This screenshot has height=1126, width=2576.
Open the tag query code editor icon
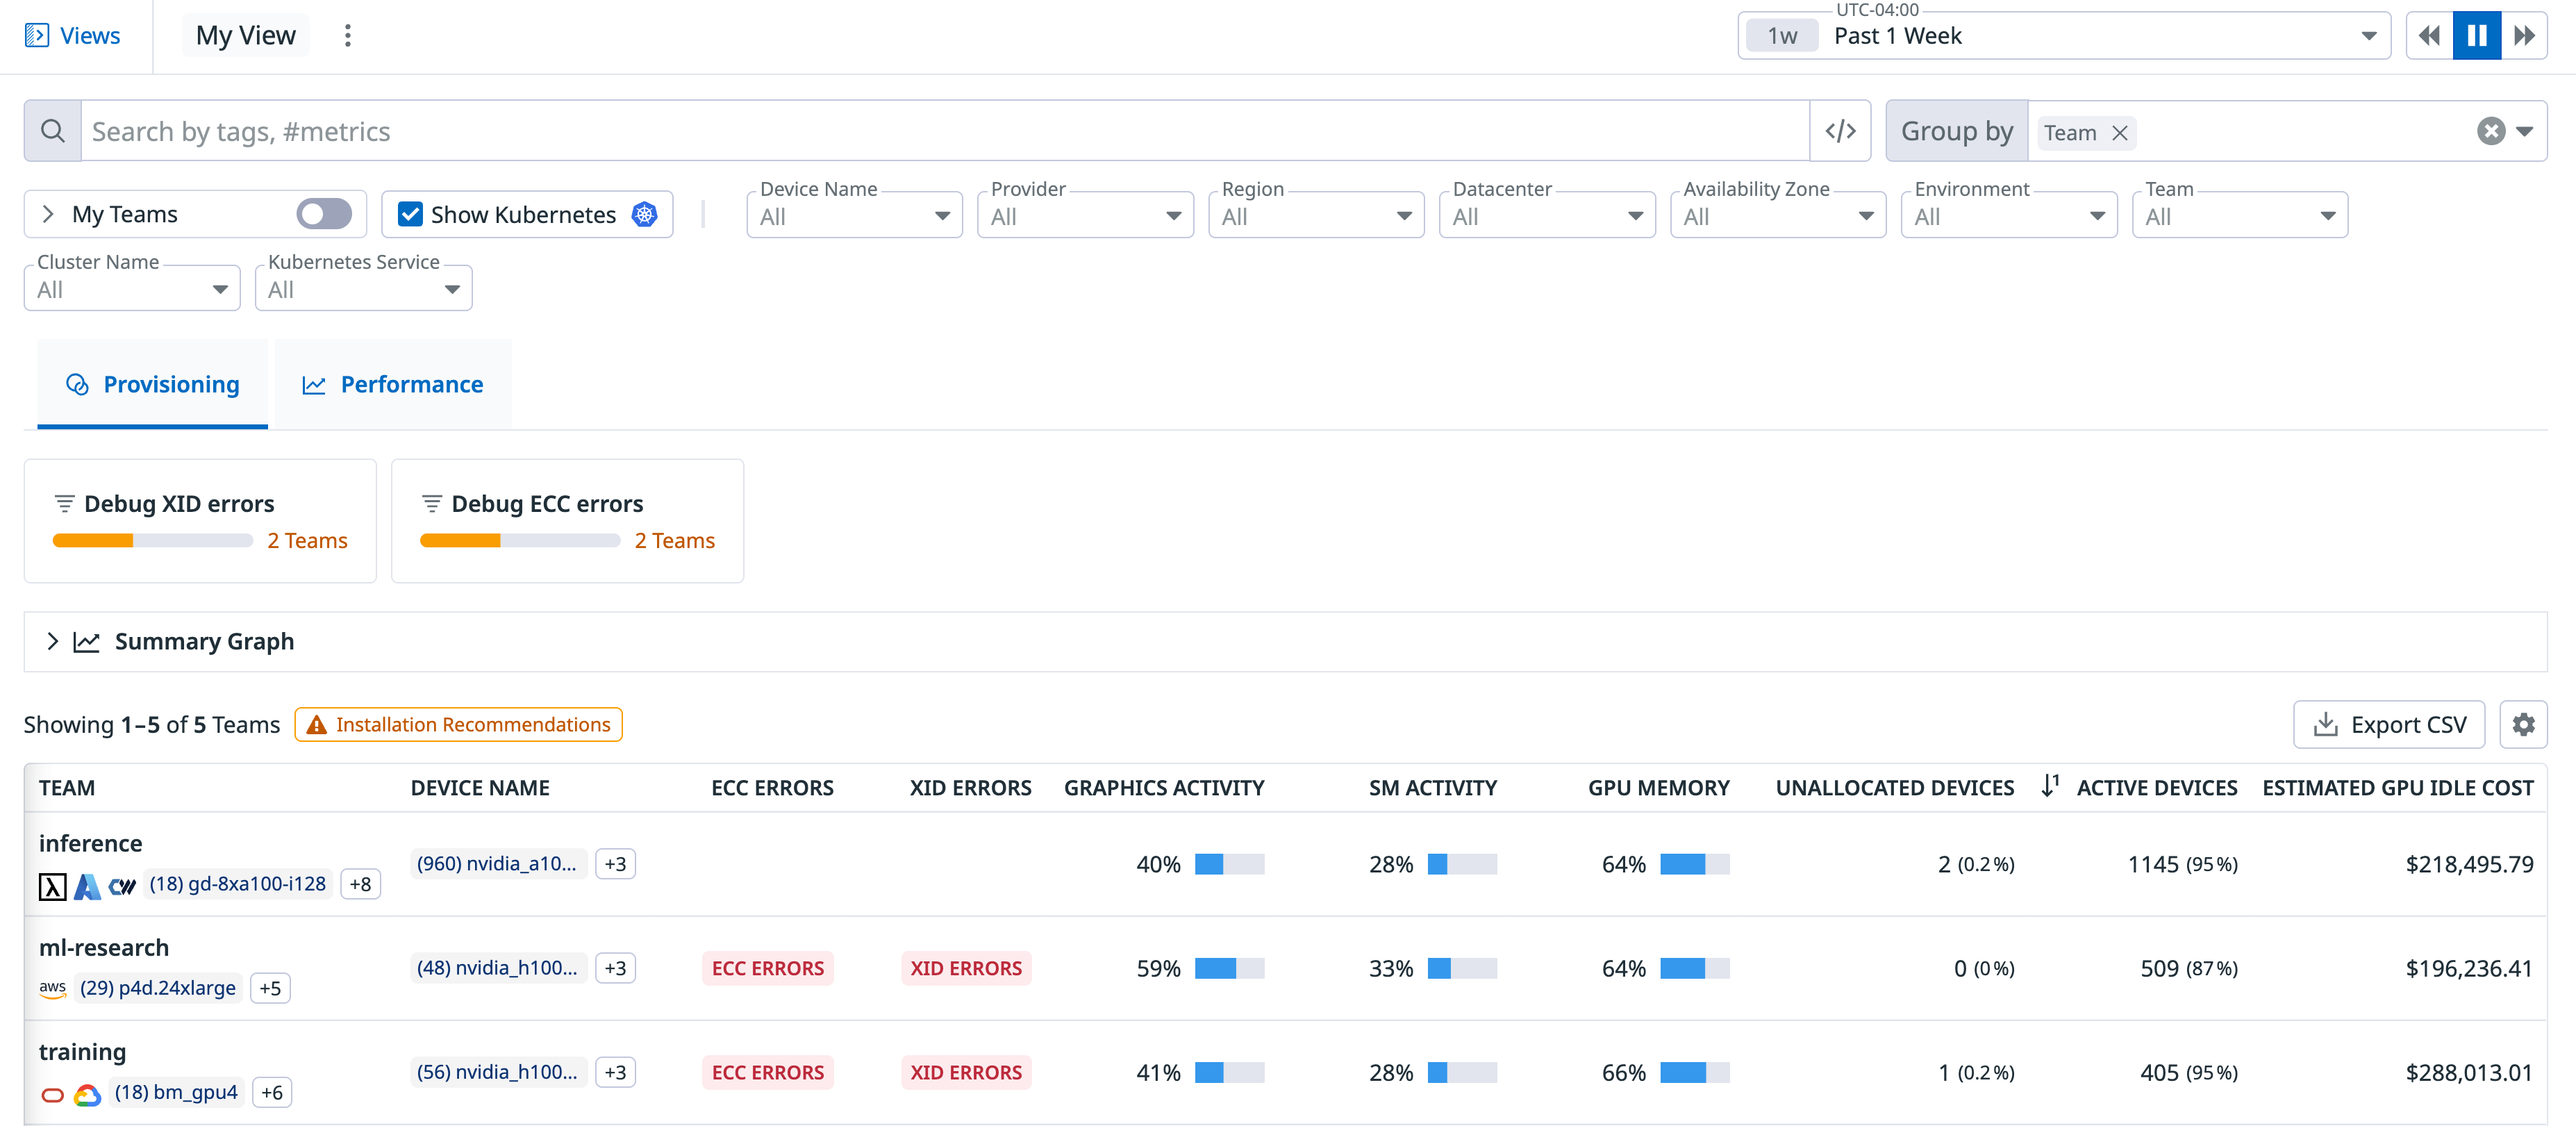coord(1840,130)
